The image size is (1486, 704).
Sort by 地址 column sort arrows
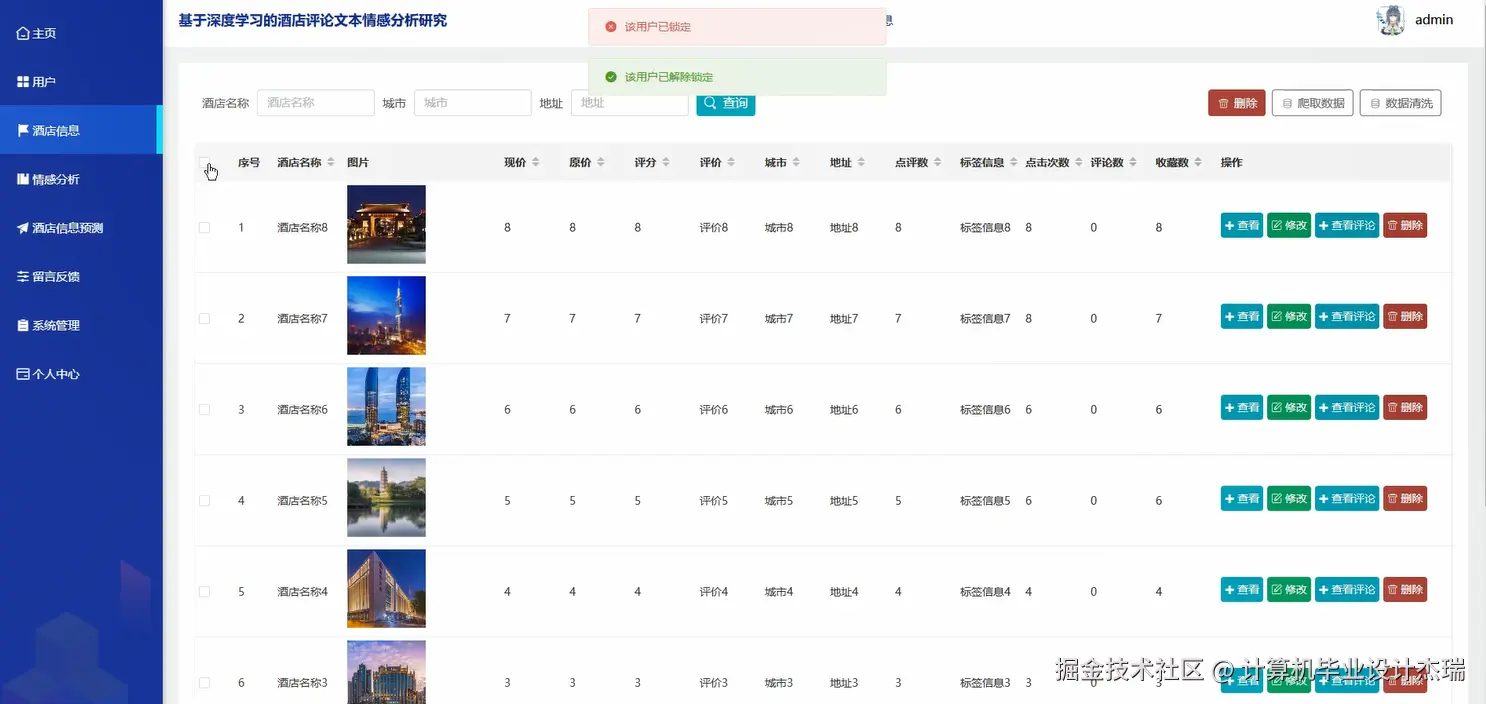tap(861, 163)
